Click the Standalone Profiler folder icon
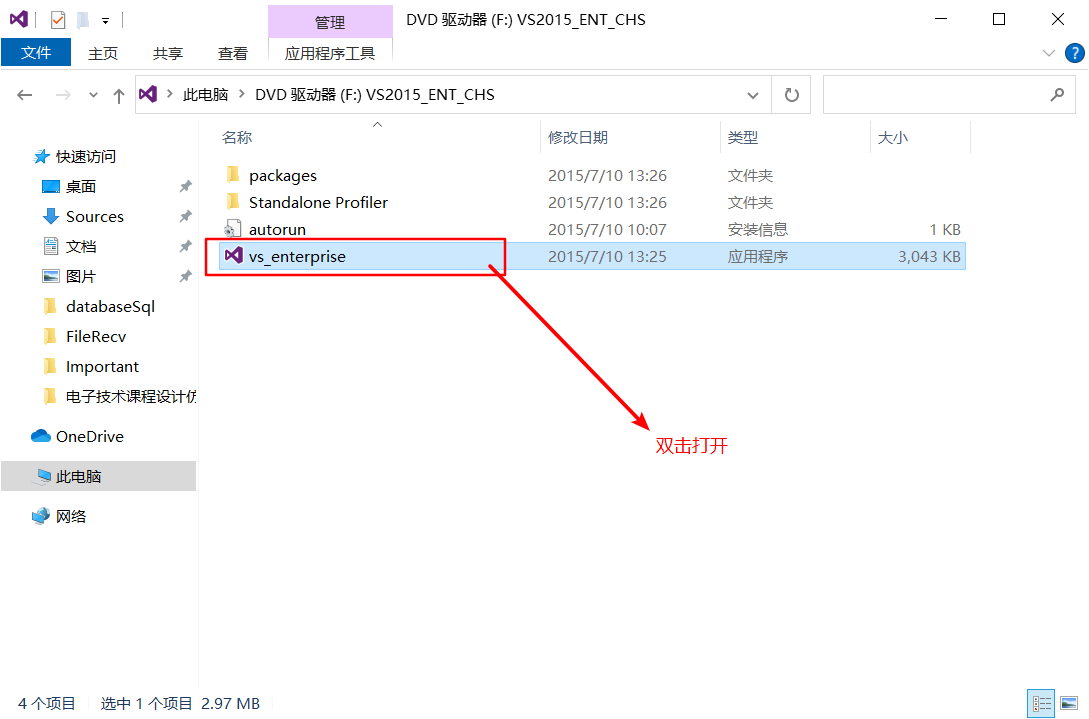 click(233, 201)
